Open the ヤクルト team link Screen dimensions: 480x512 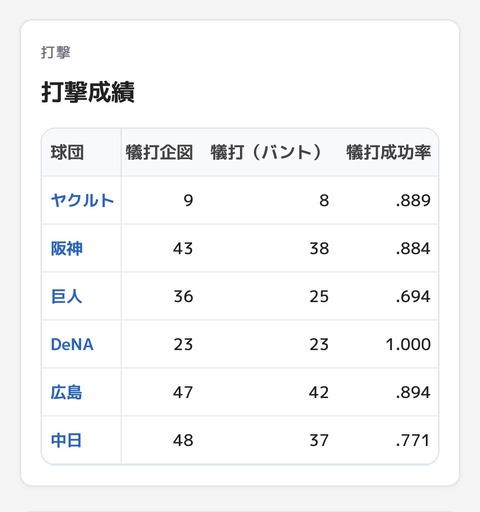point(82,201)
